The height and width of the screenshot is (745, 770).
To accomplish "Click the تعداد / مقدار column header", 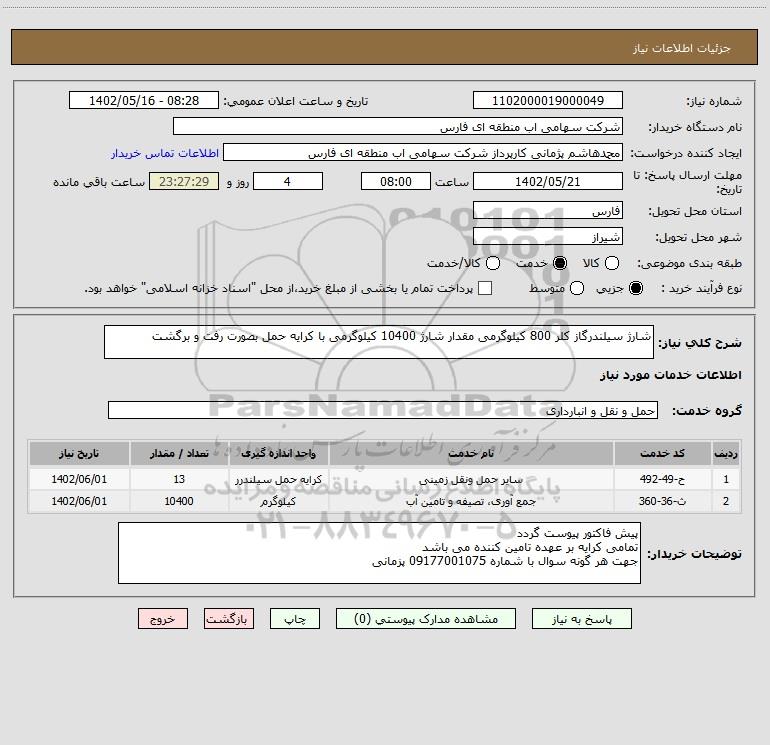I will point(179,453).
